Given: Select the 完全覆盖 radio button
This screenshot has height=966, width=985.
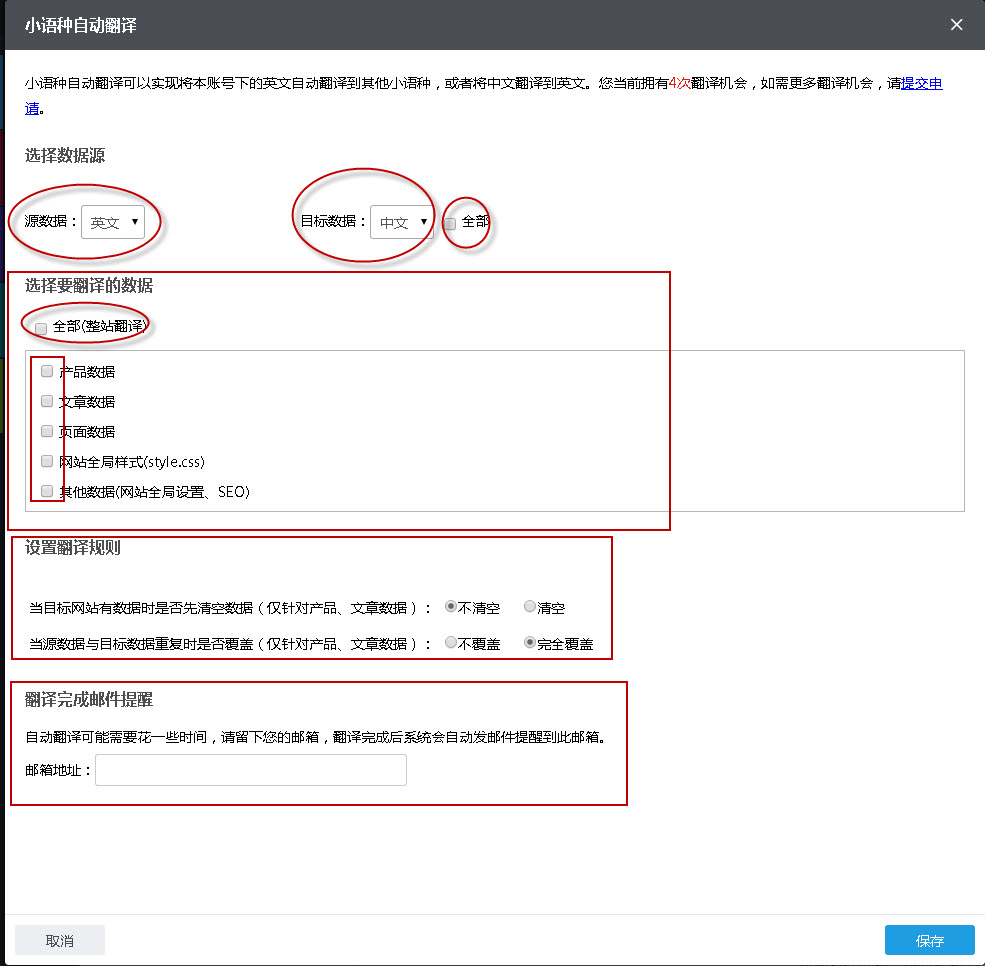Looking at the screenshot, I should (x=529, y=641).
